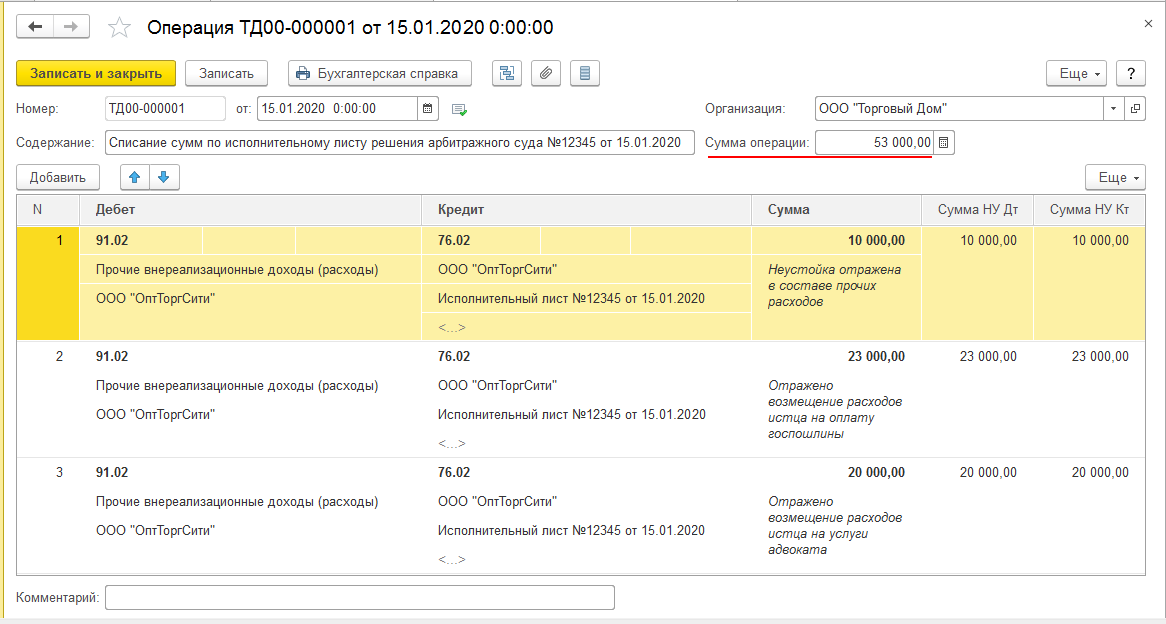Open the attached files paperclip icon

pos(546,73)
